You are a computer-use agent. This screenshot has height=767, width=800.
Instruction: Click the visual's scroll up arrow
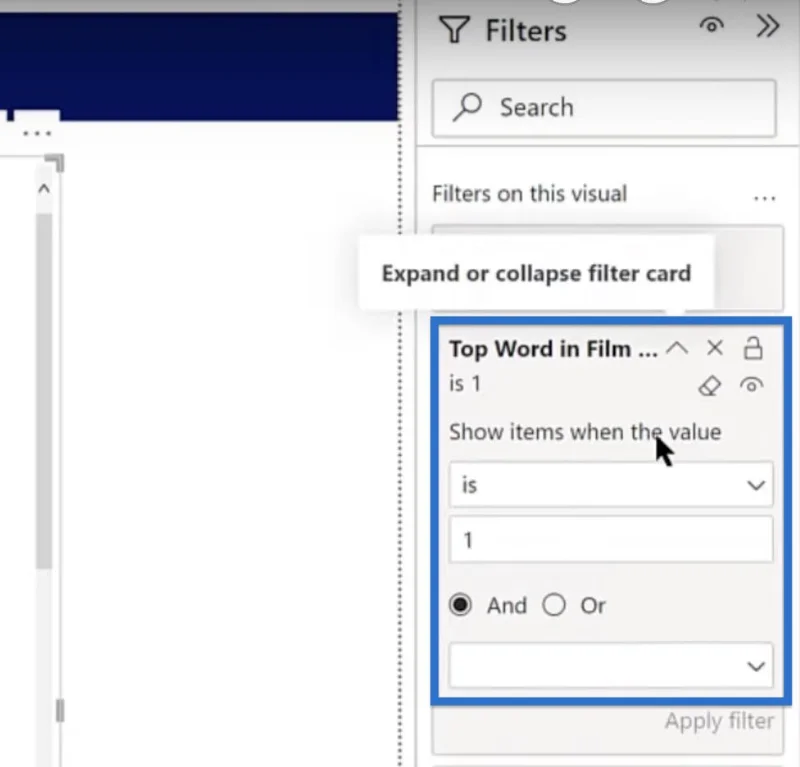coord(44,189)
